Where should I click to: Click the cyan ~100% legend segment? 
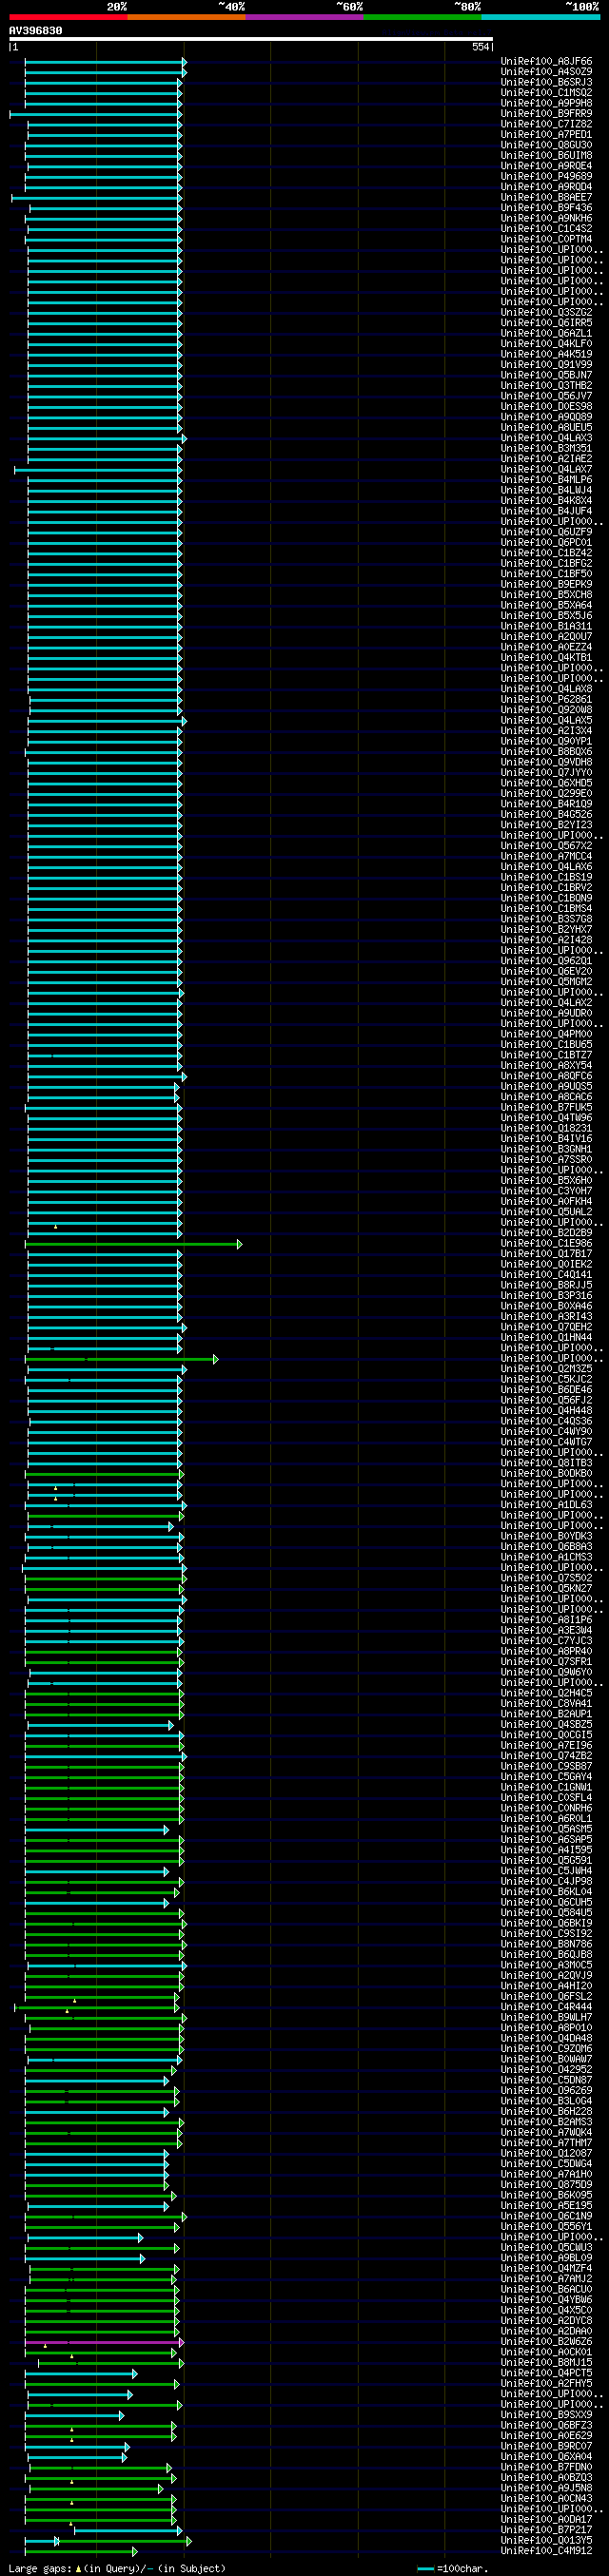(x=540, y=17)
